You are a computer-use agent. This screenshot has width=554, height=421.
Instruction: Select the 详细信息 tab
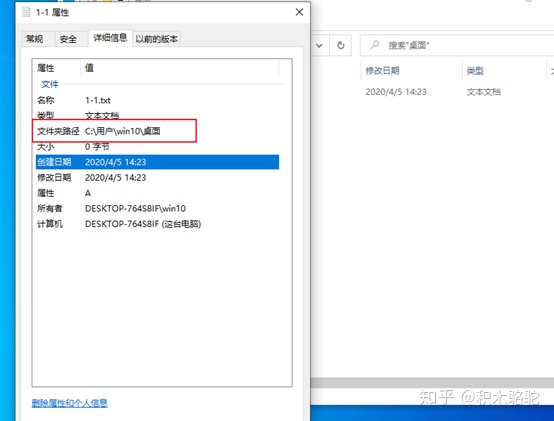coord(110,38)
